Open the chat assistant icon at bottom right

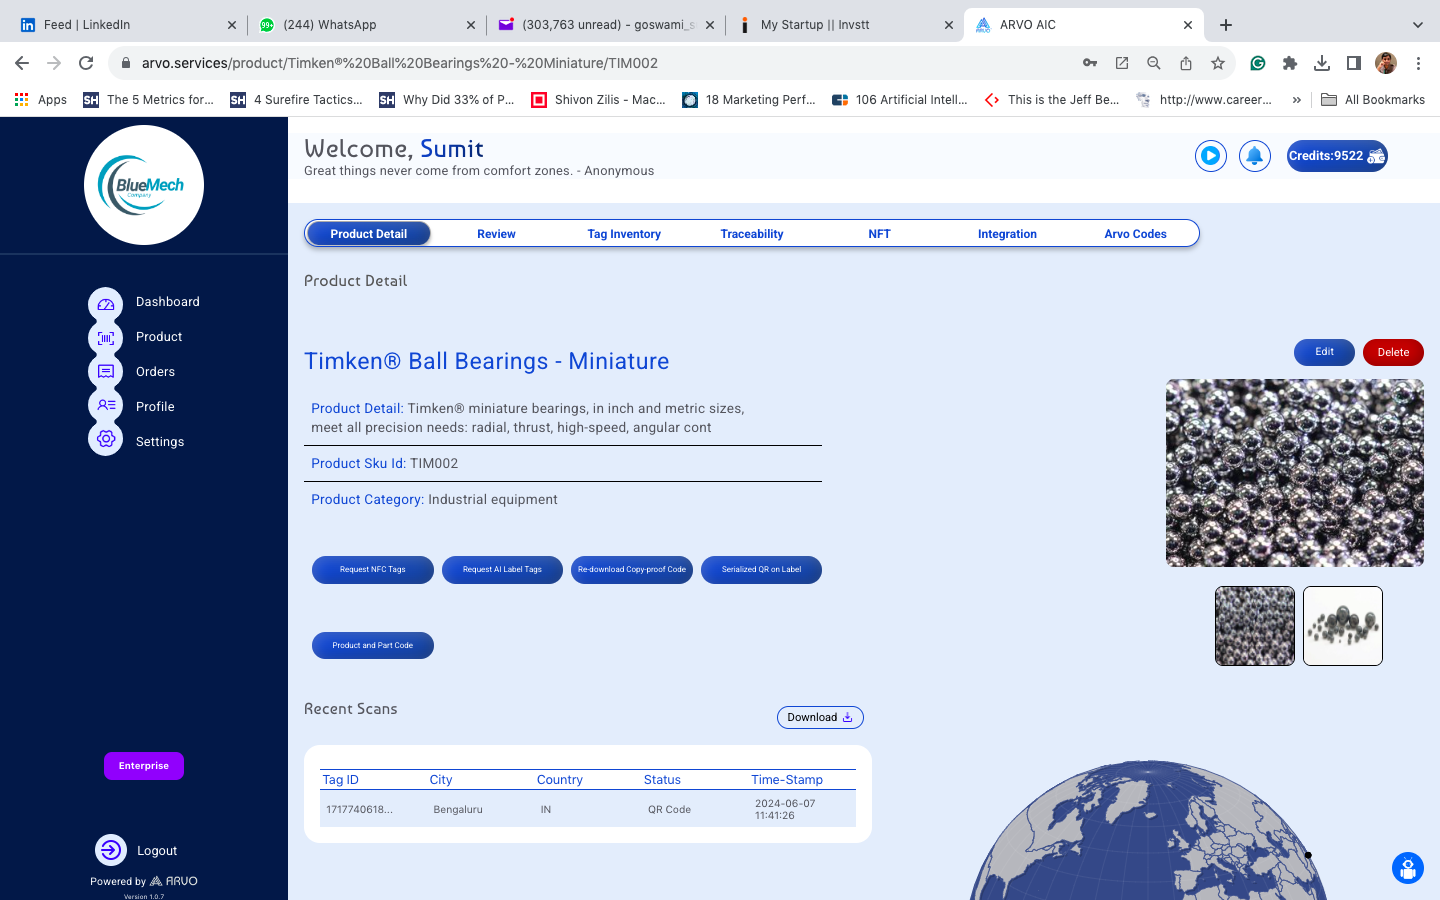pos(1408,868)
